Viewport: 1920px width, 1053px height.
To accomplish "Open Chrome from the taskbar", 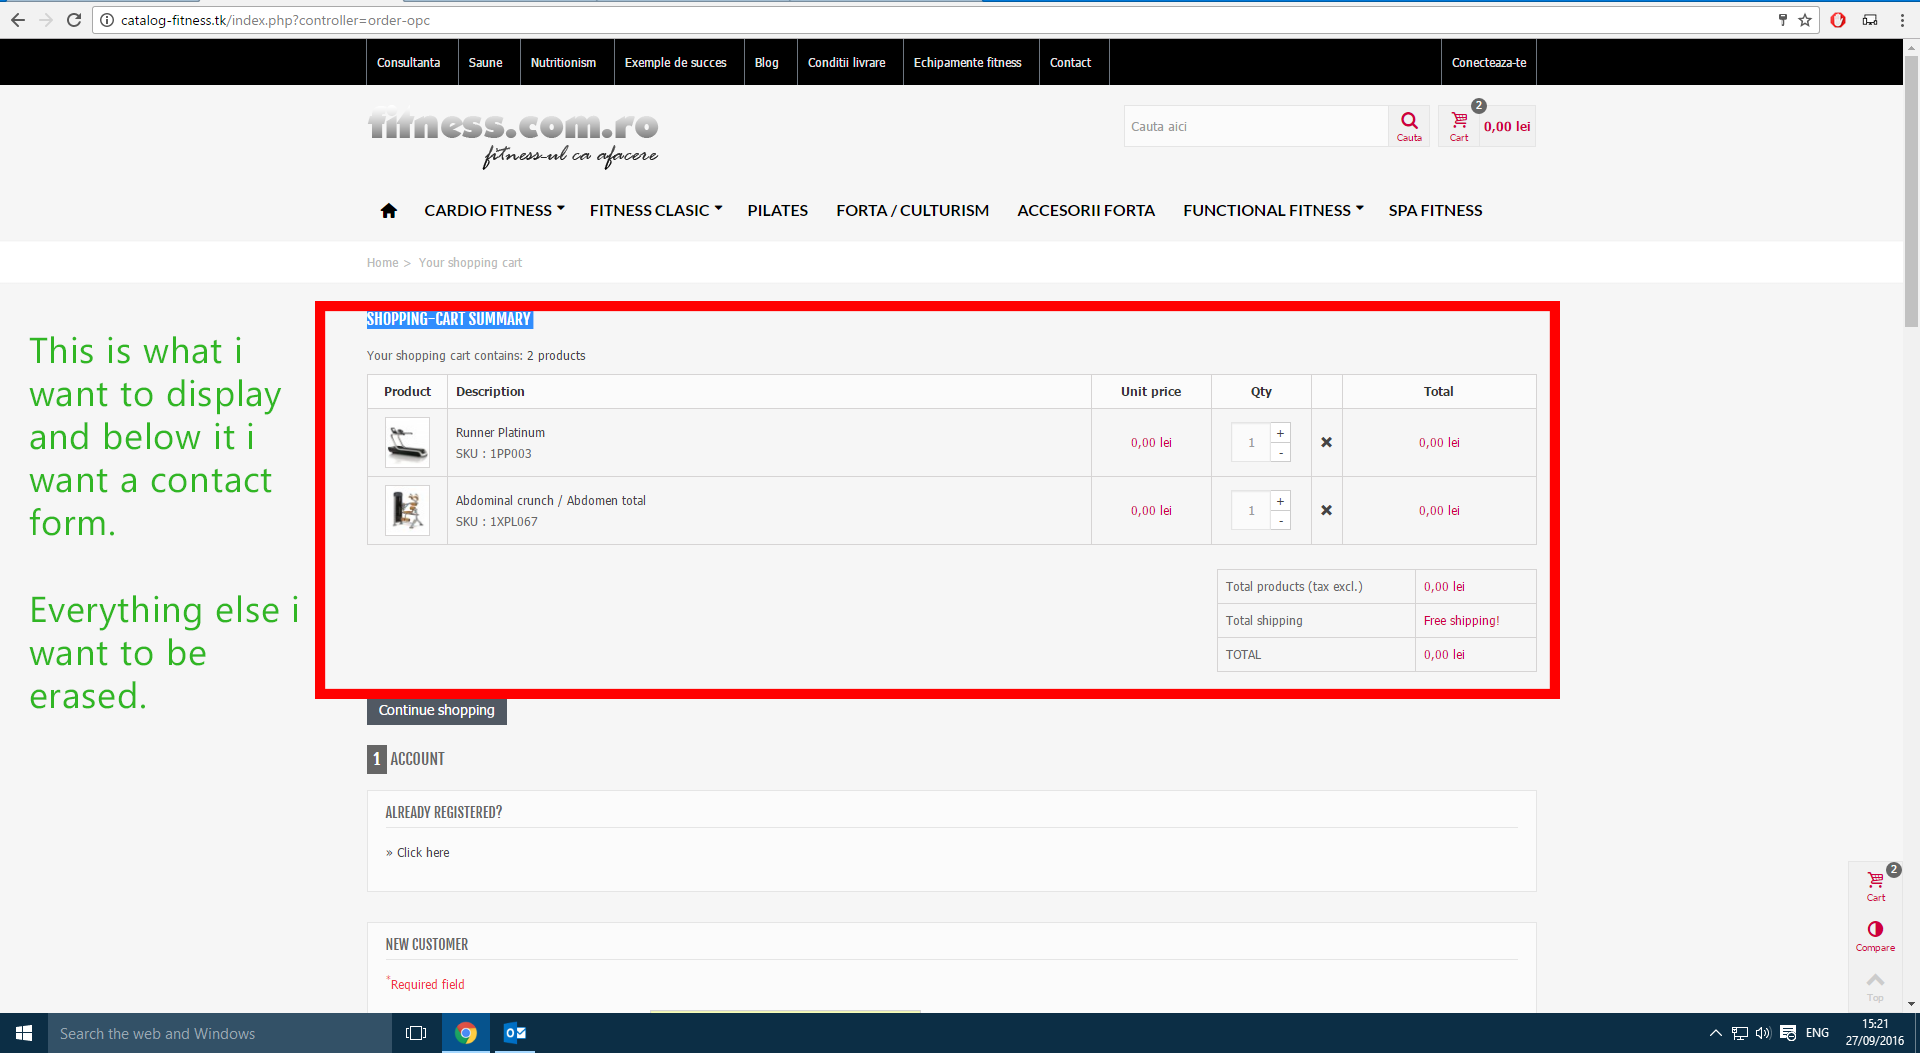I will [466, 1033].
